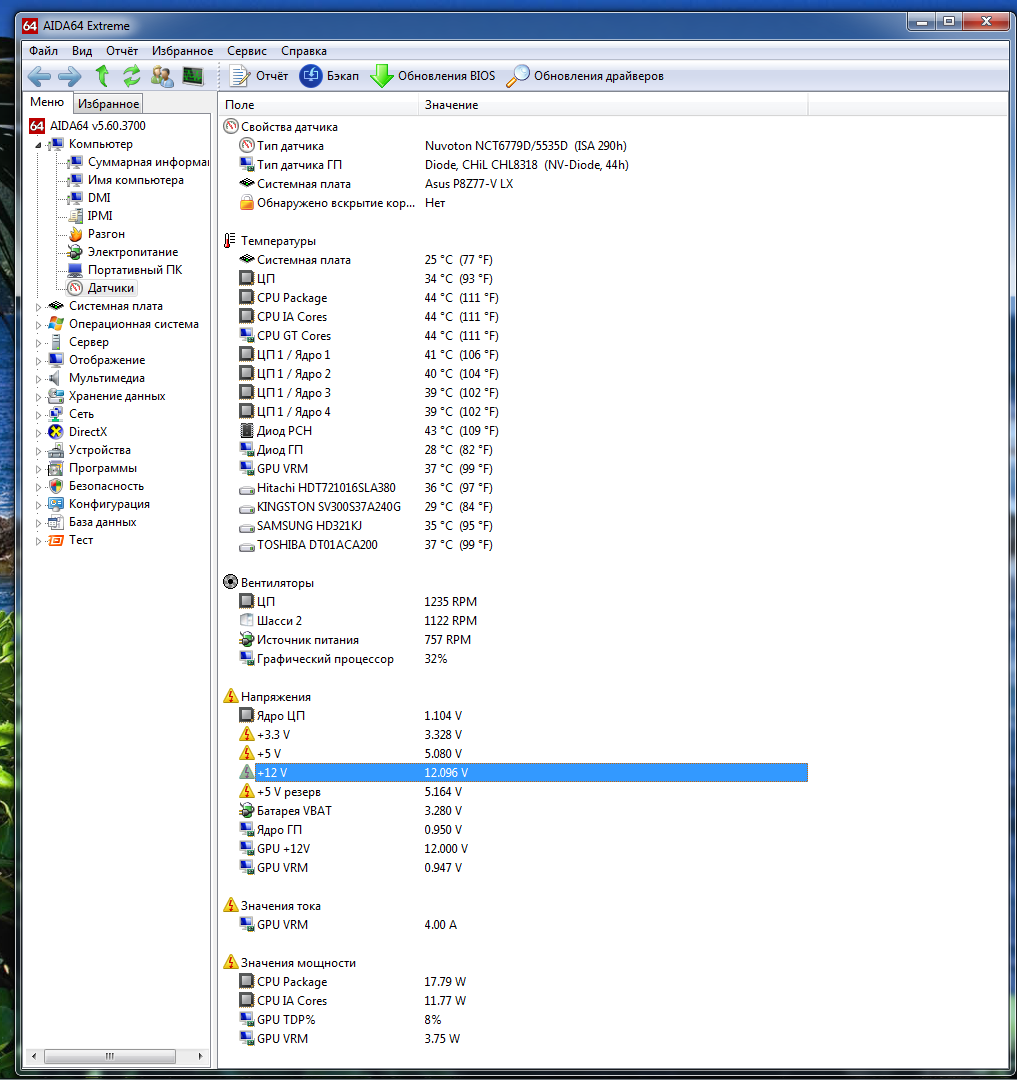Go up one level with green arrow
1017x1080 pixels.
click(x=102, y=76)
